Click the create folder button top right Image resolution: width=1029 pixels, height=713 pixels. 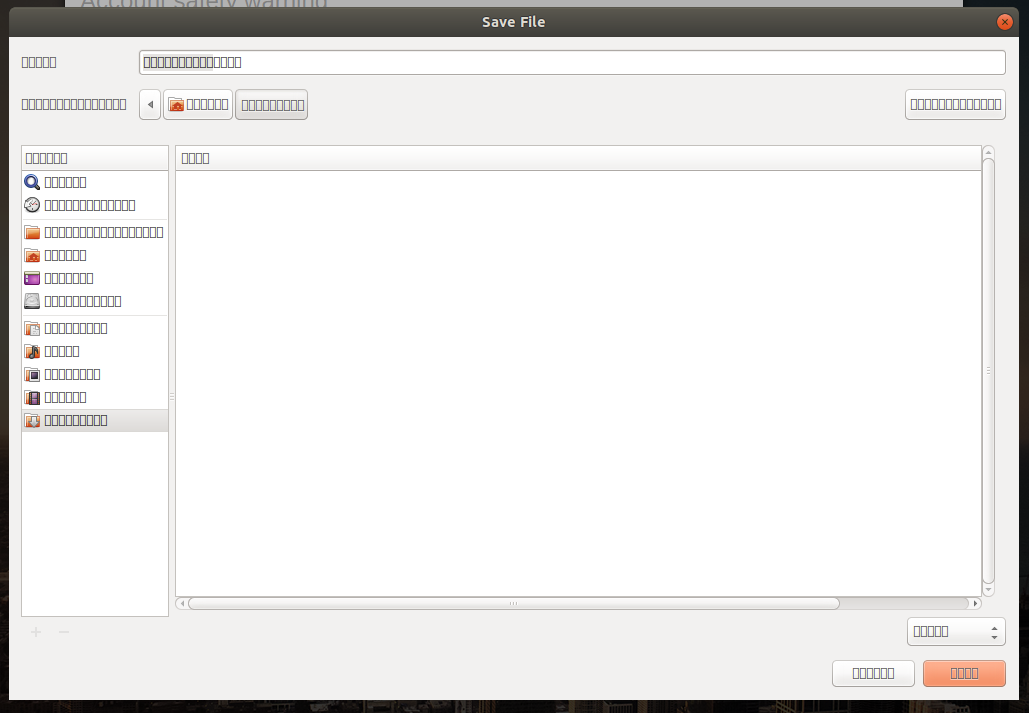pyautogui.click(x=956, y=104)
